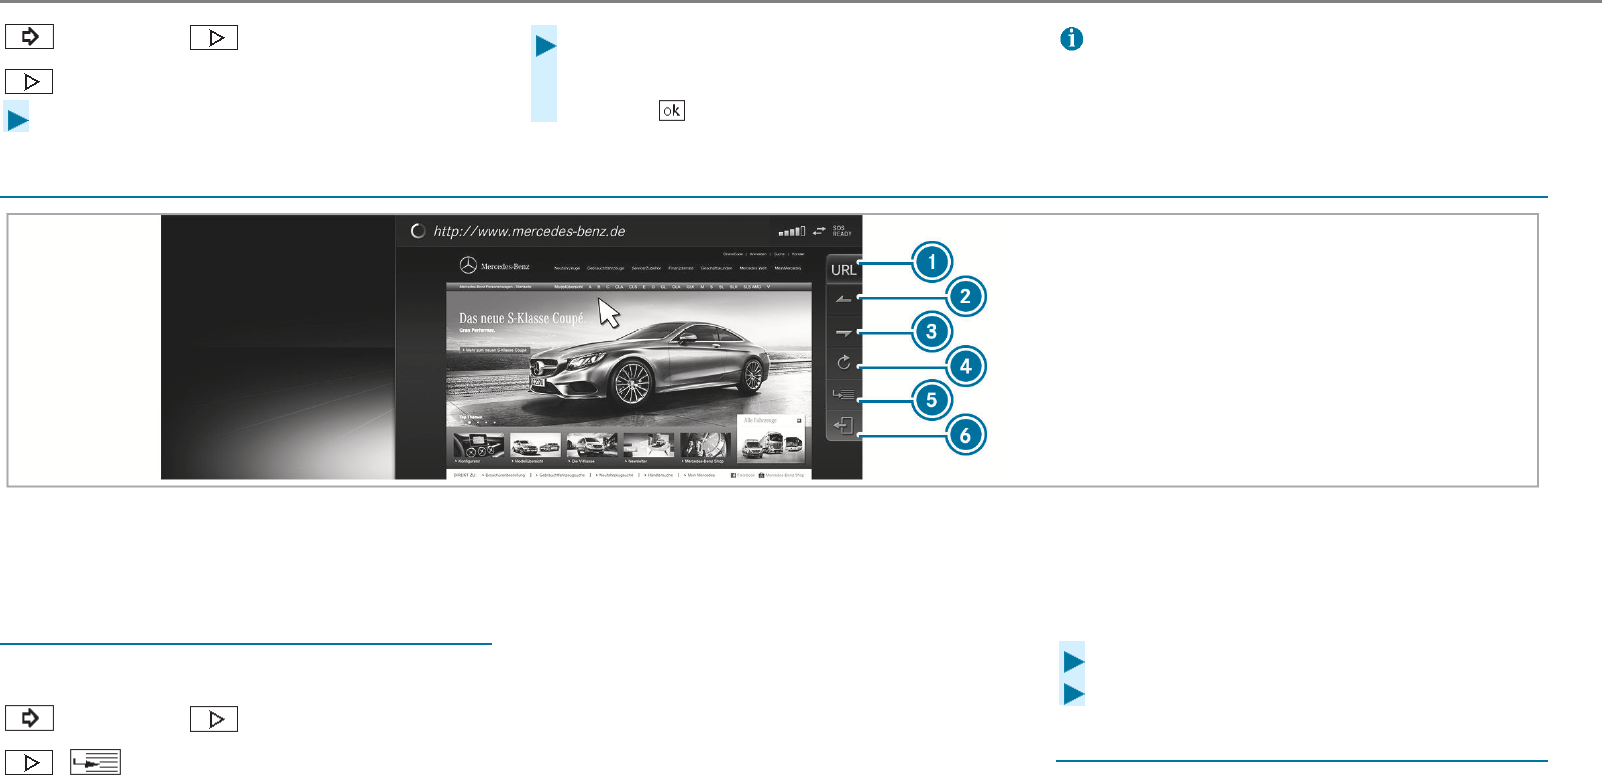Image resolution: width=1602 pixels, height=777 pixels.
Task: Click the page loading spinner icon
Action: coord(418,231)
